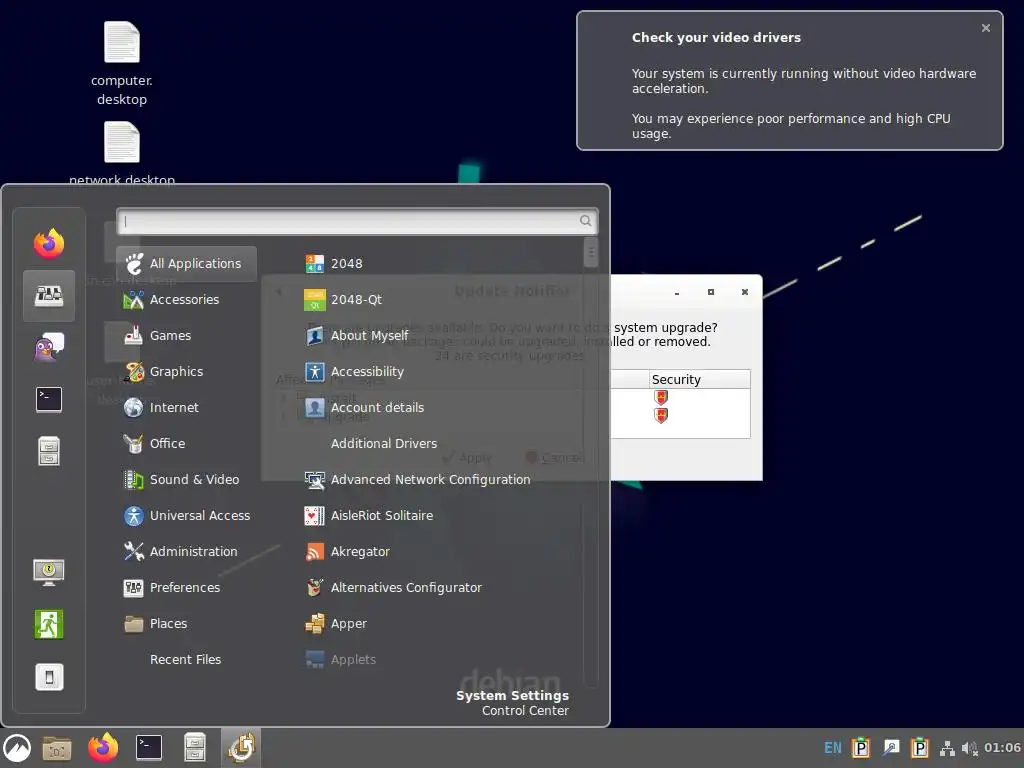1024x768 pixels.
Task: Click the volume speaker tray icon
Action: tap(970, 748)
